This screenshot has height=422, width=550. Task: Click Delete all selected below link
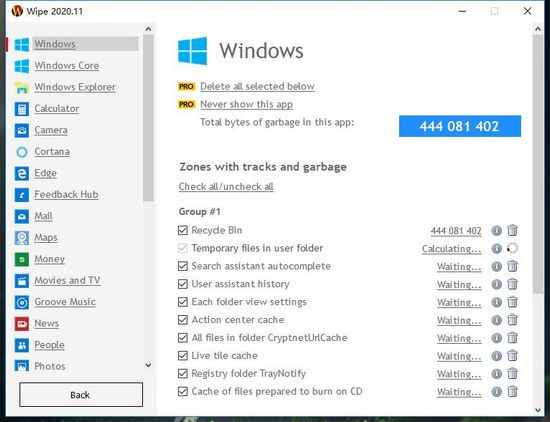257,86
